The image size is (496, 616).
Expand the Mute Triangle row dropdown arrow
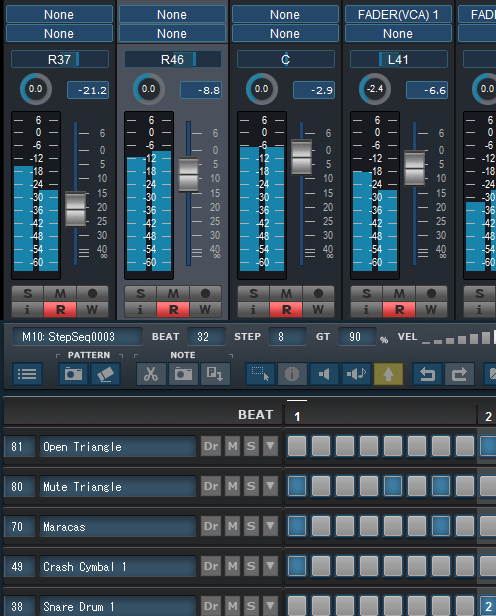pos(270,486)
